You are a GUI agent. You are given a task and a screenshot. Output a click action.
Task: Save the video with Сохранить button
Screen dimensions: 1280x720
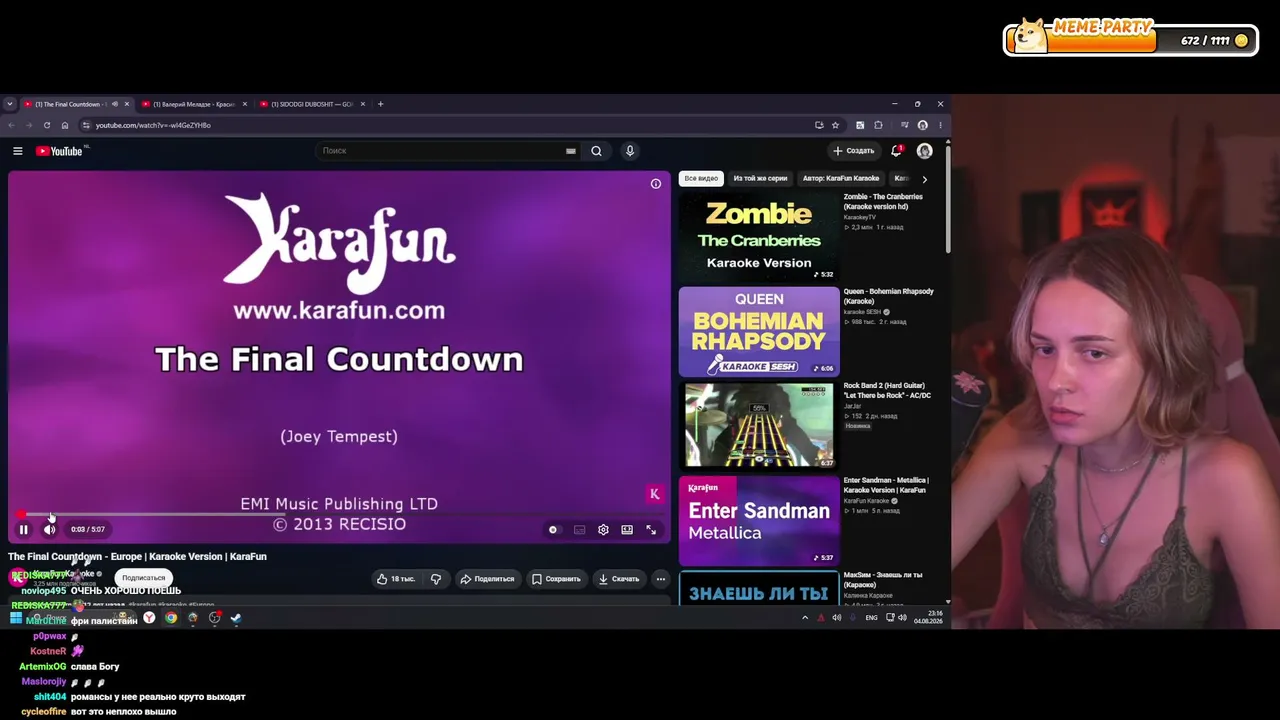(556, 579)
